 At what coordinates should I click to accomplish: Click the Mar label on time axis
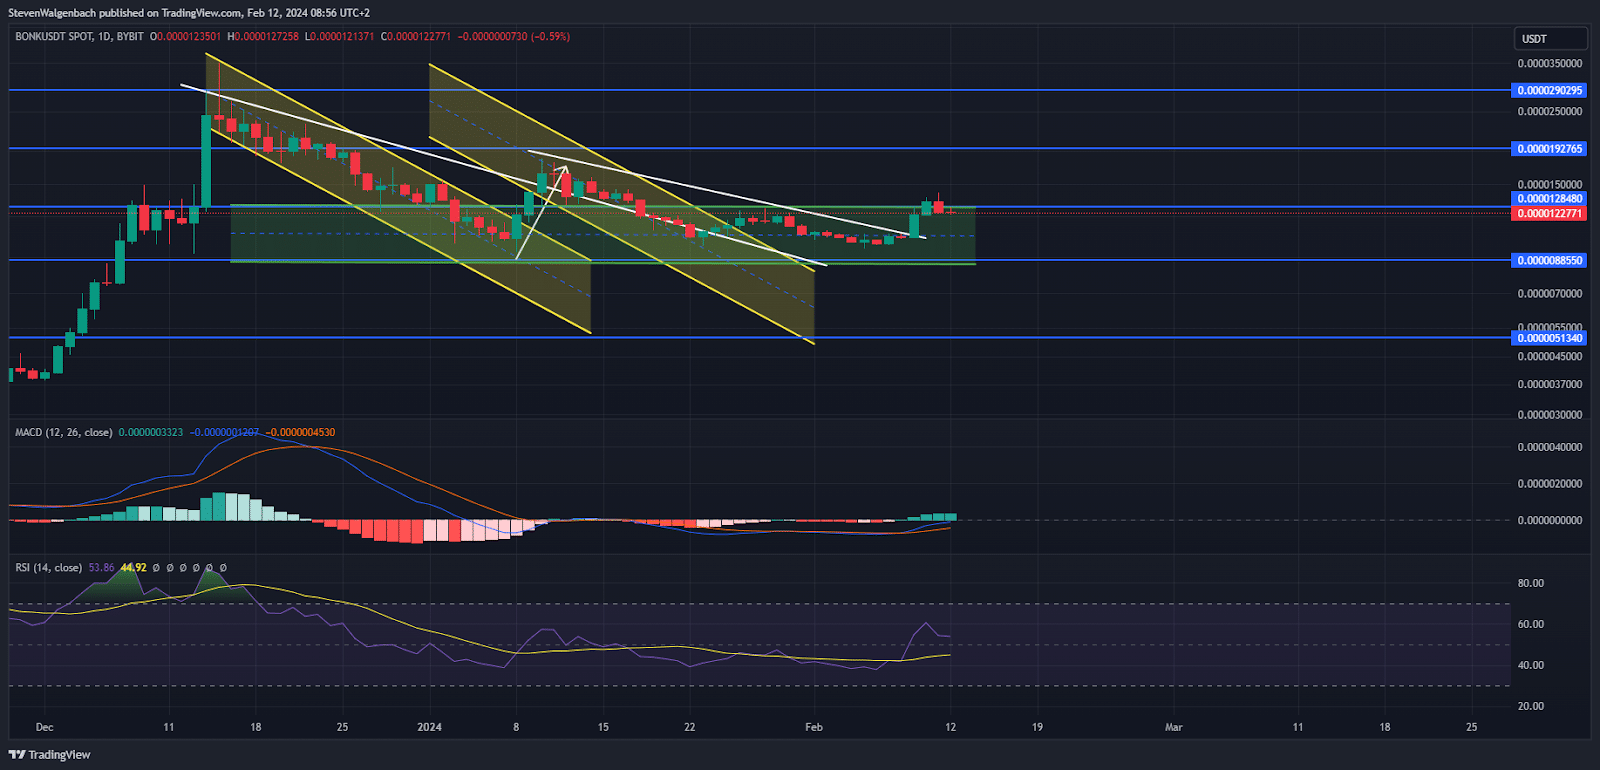(1173, 727)
